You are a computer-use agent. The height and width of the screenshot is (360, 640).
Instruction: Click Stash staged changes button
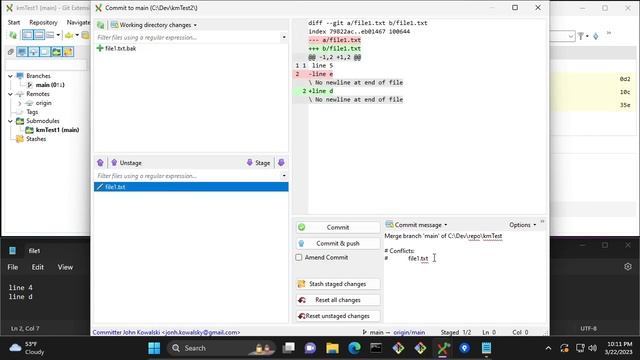click(338, 284)
